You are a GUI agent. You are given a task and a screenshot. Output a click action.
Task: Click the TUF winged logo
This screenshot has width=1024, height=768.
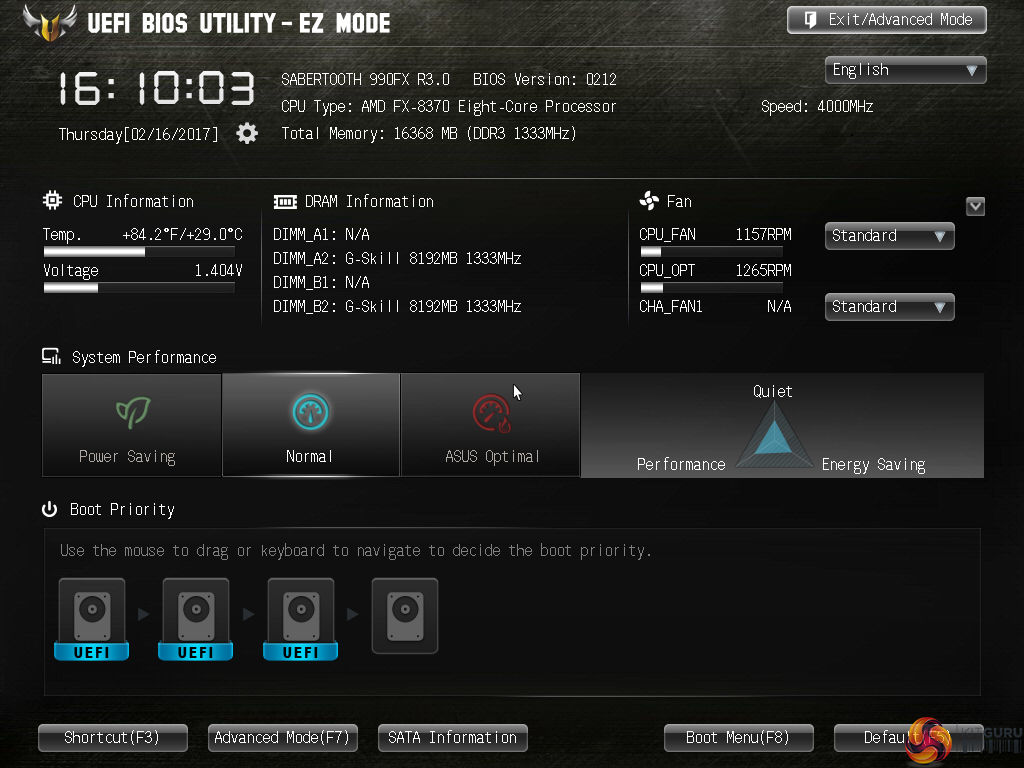(x=50, y=23)
